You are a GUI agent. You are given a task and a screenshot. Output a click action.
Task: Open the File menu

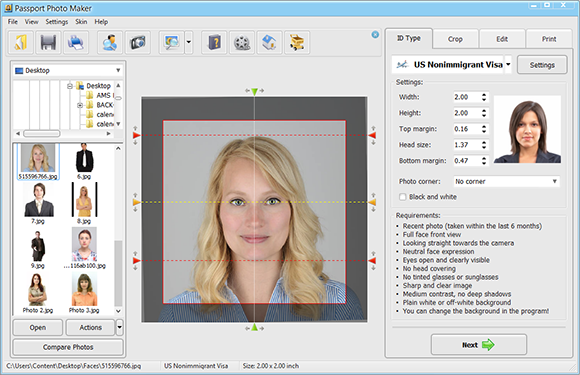[x=13, y=22]
